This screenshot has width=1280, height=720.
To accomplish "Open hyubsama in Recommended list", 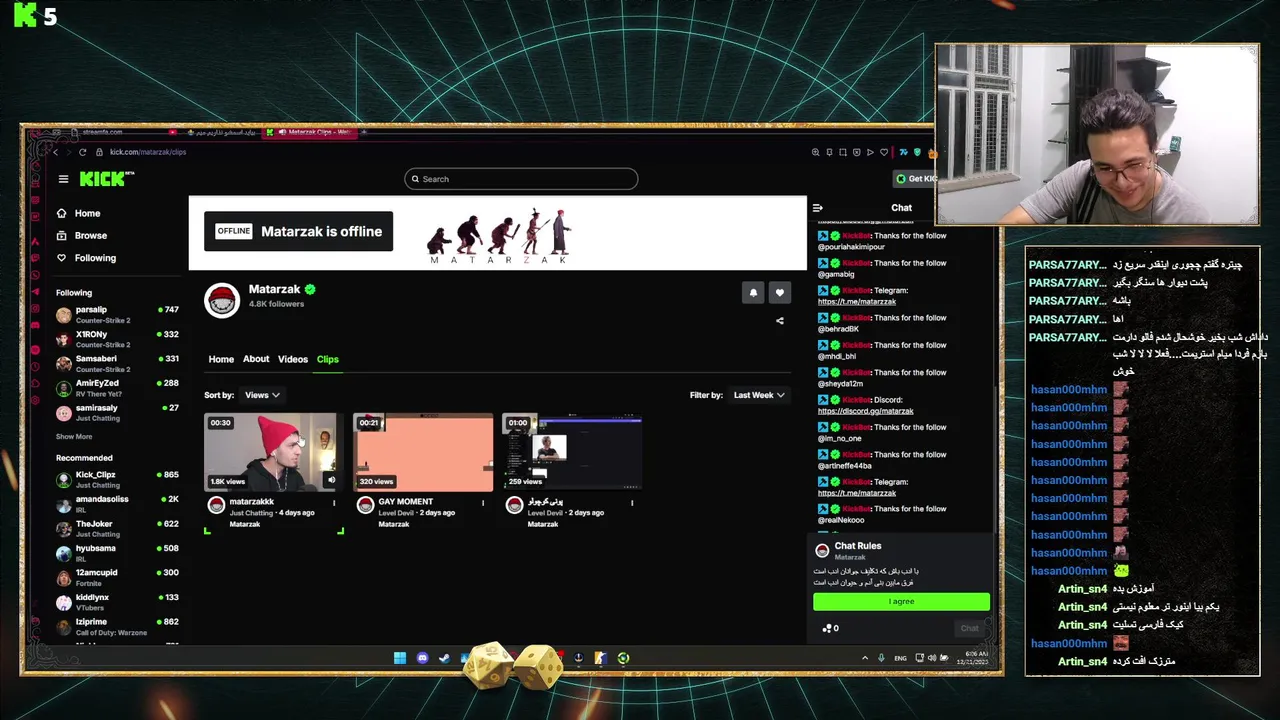I will coord(117,552).
